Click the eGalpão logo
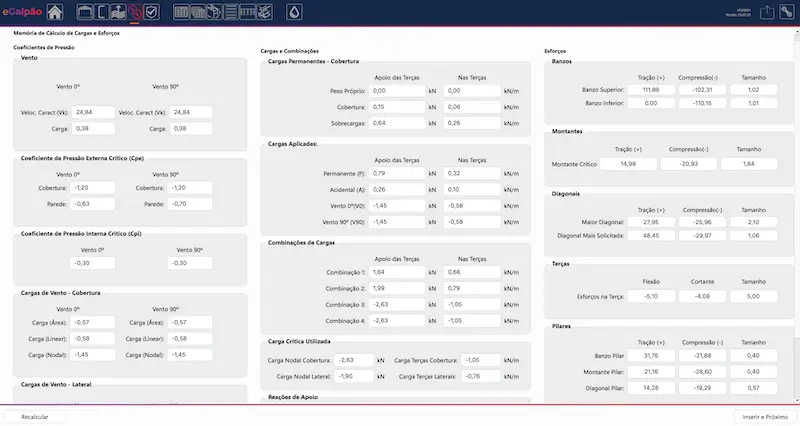 (21, 12)
